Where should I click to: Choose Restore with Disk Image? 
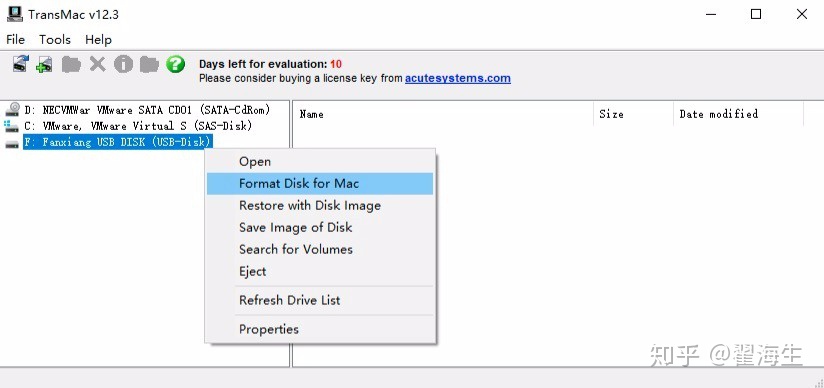320,206
